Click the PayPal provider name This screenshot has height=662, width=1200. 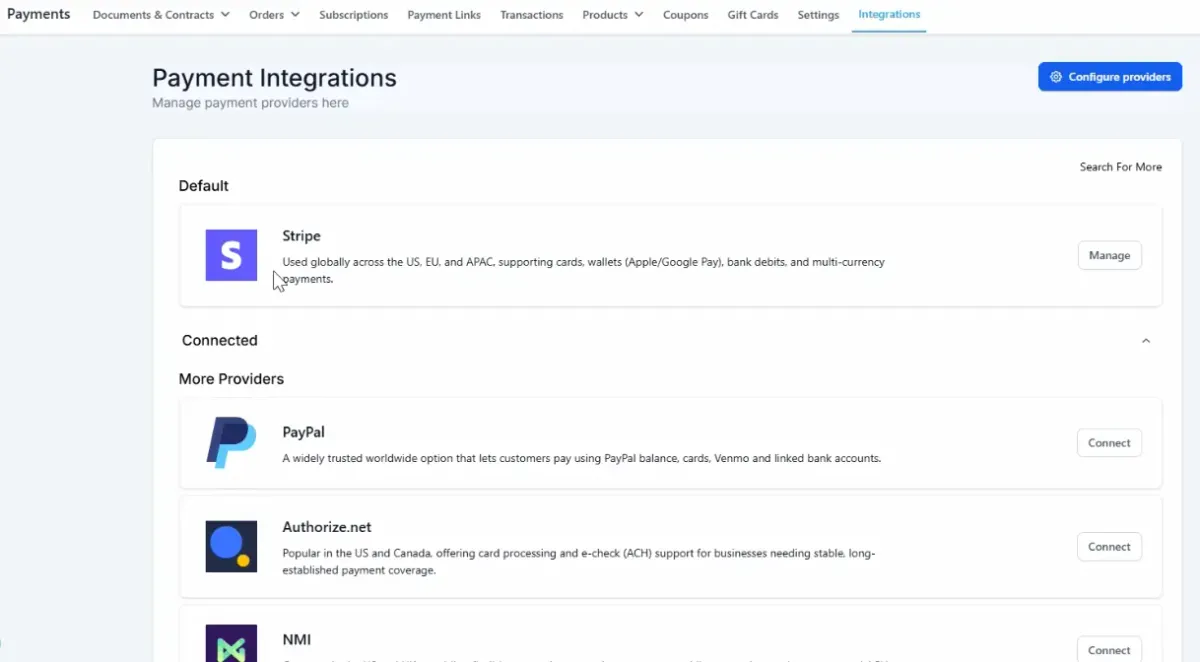click(x=303, y=432)
